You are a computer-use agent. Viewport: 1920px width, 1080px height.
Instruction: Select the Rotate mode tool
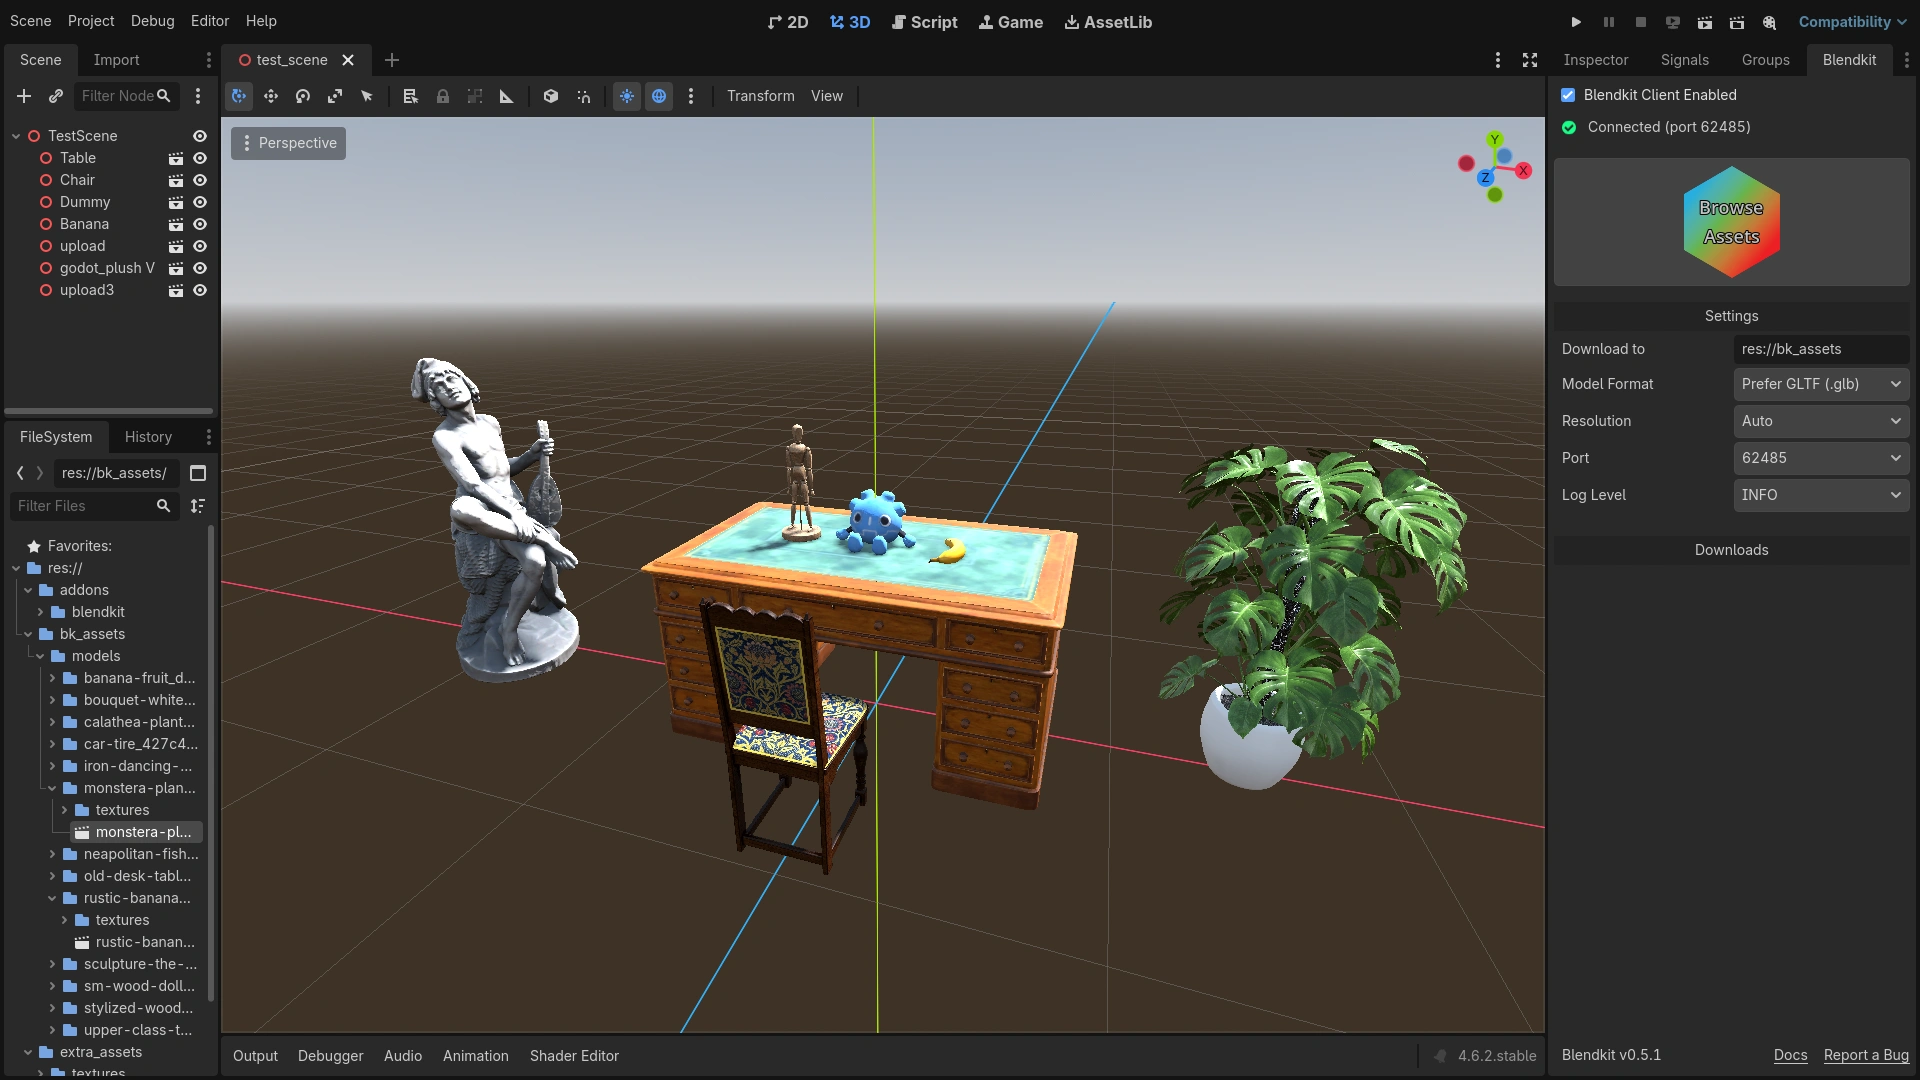pyautogui.click(x=303, y=96)
